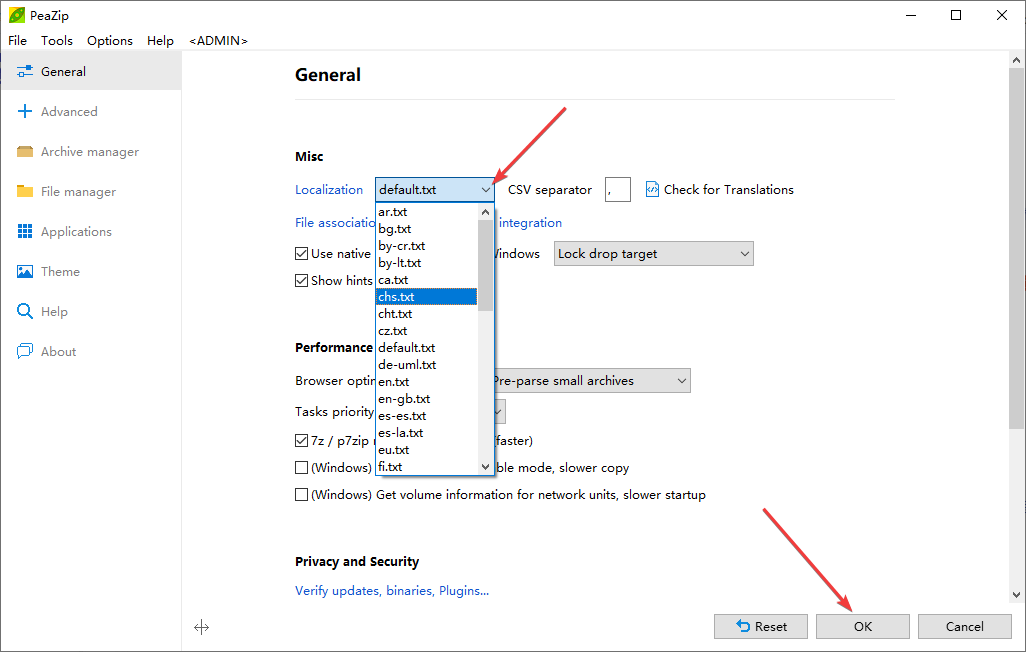1026x652 pixels.
Task: Open the Options menu
Action: [110, 41]
